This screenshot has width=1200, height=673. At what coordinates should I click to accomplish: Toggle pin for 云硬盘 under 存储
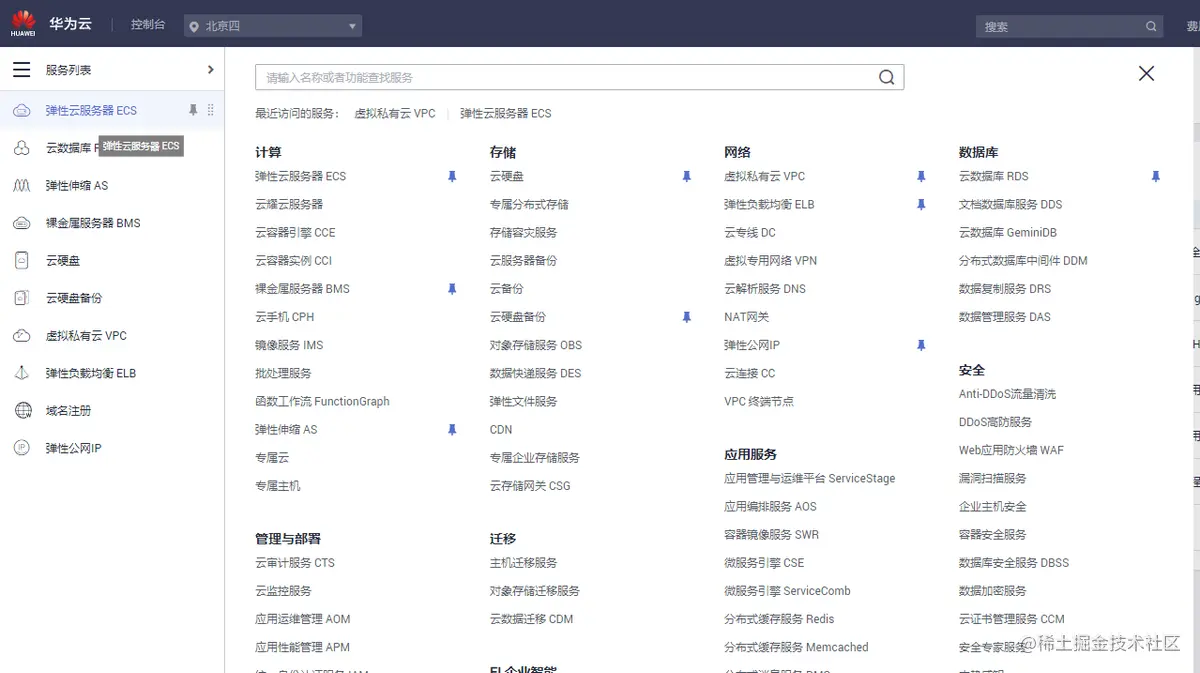[686, 176]
